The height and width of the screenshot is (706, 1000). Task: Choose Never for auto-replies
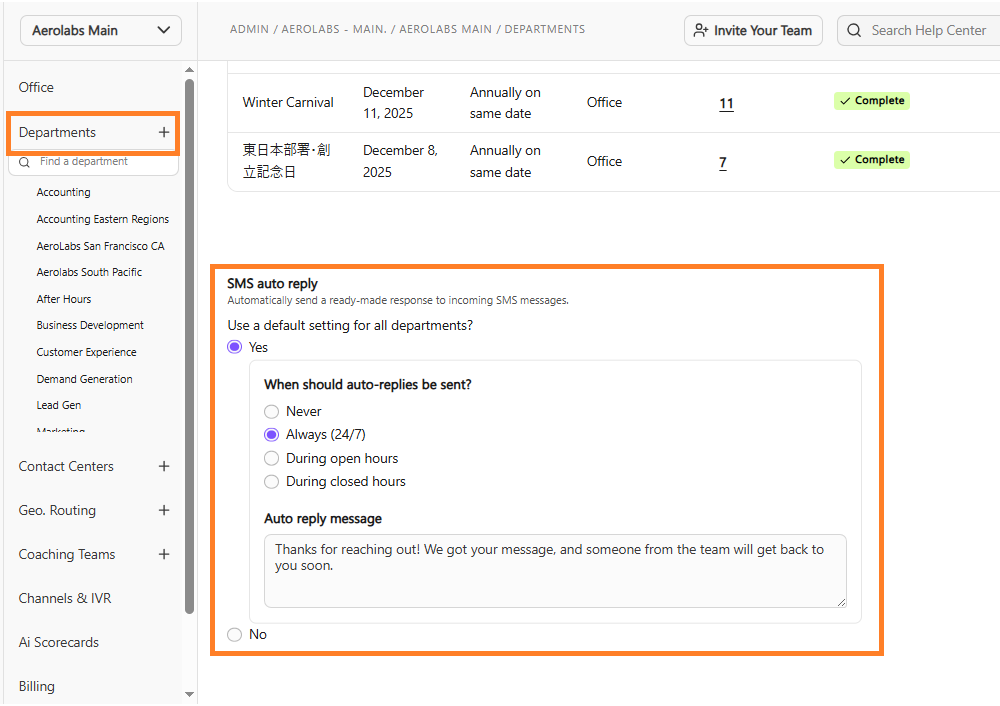pyautogui.click(x=272, y=412)
